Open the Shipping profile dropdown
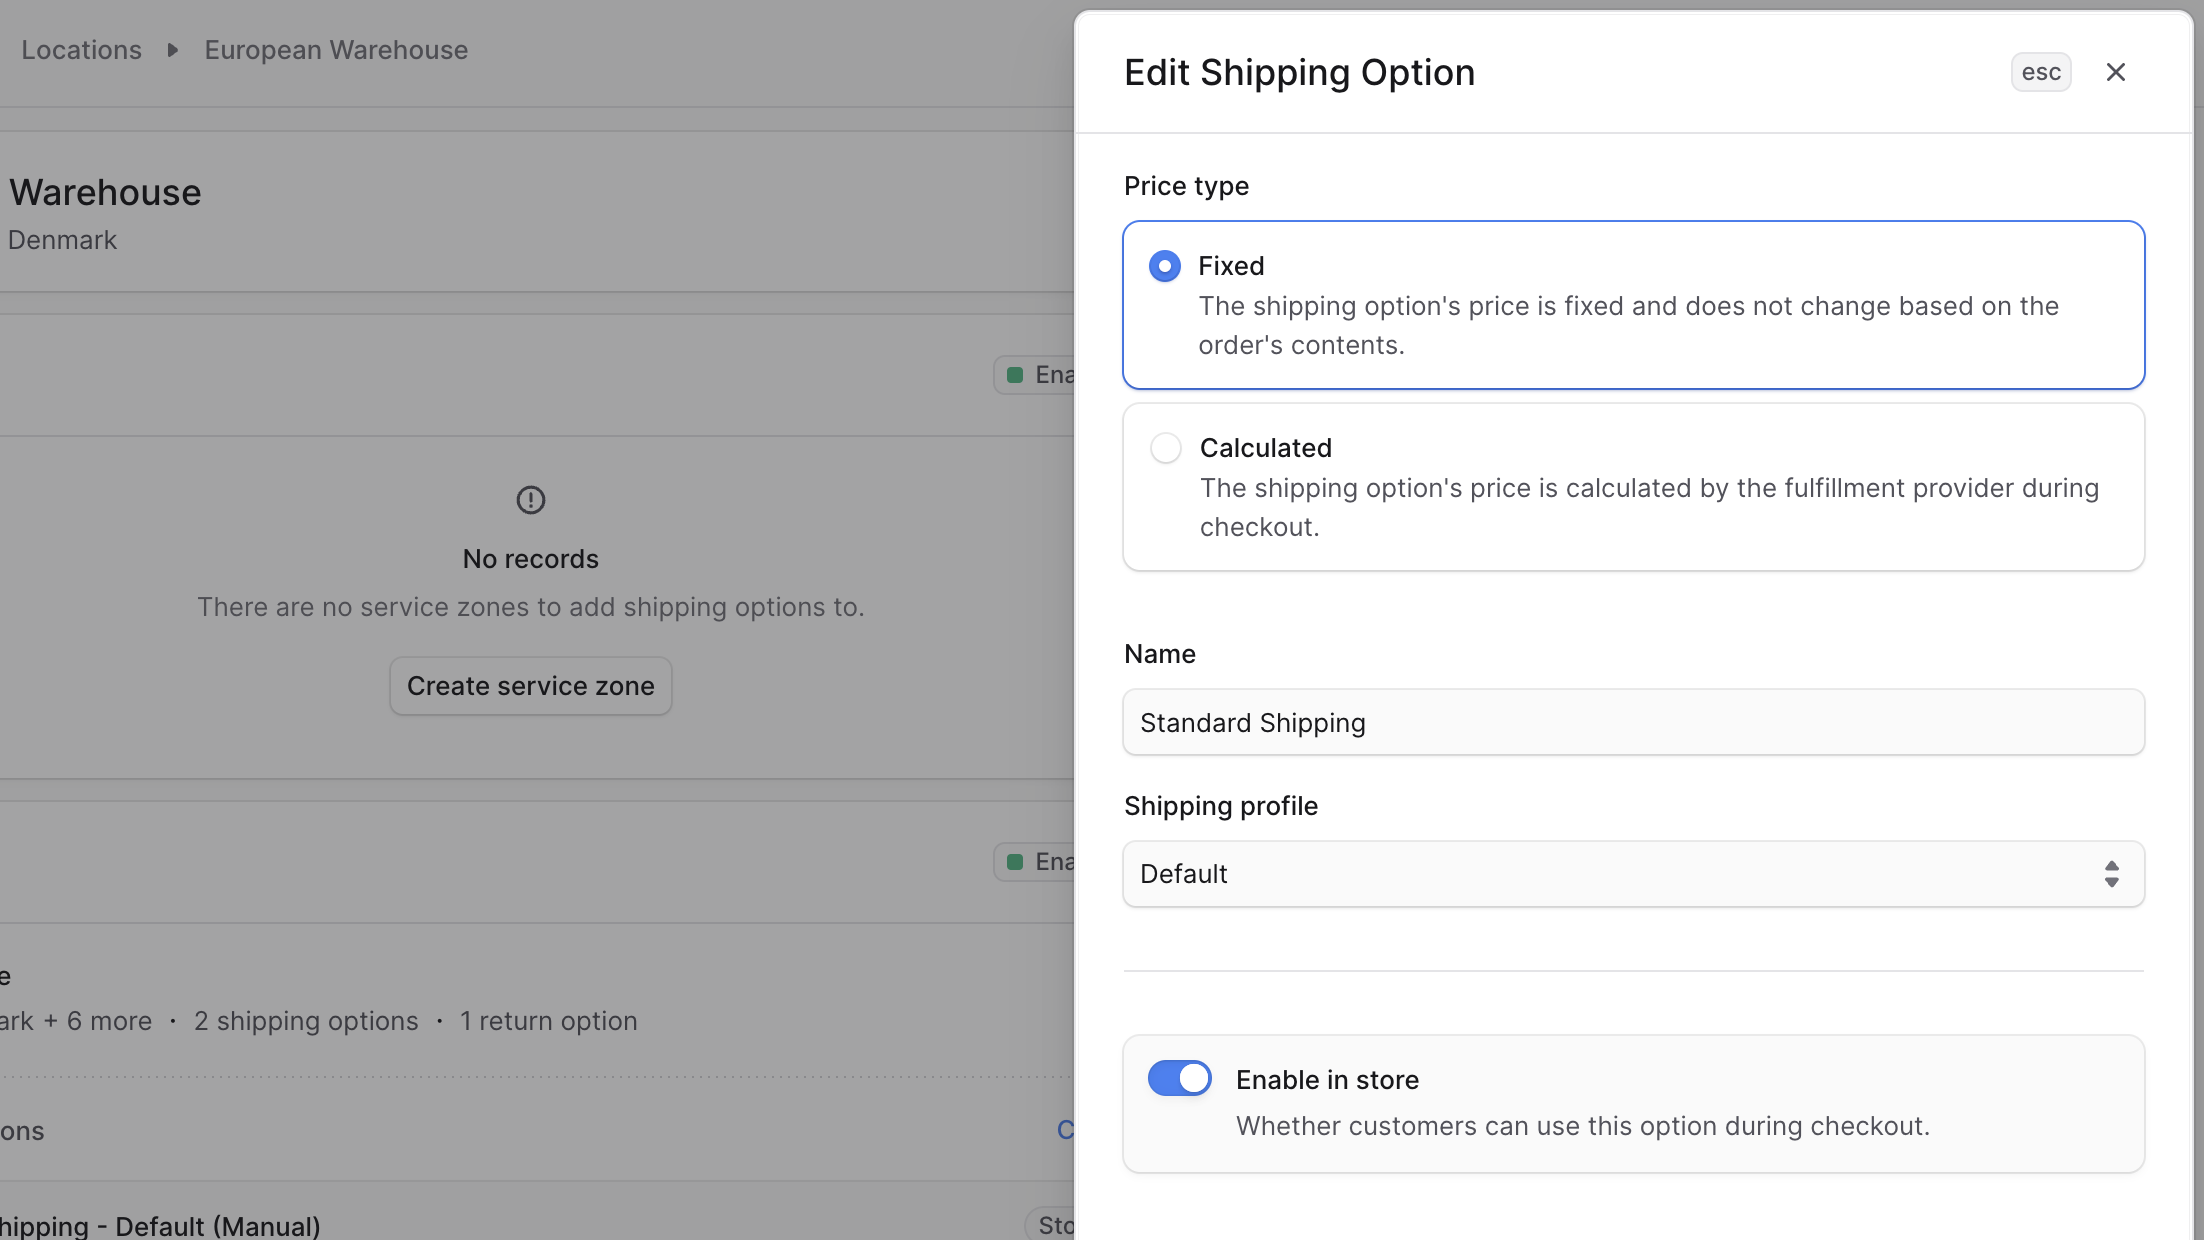Screen dimensions: 2204x1240 pos(1620,874)
